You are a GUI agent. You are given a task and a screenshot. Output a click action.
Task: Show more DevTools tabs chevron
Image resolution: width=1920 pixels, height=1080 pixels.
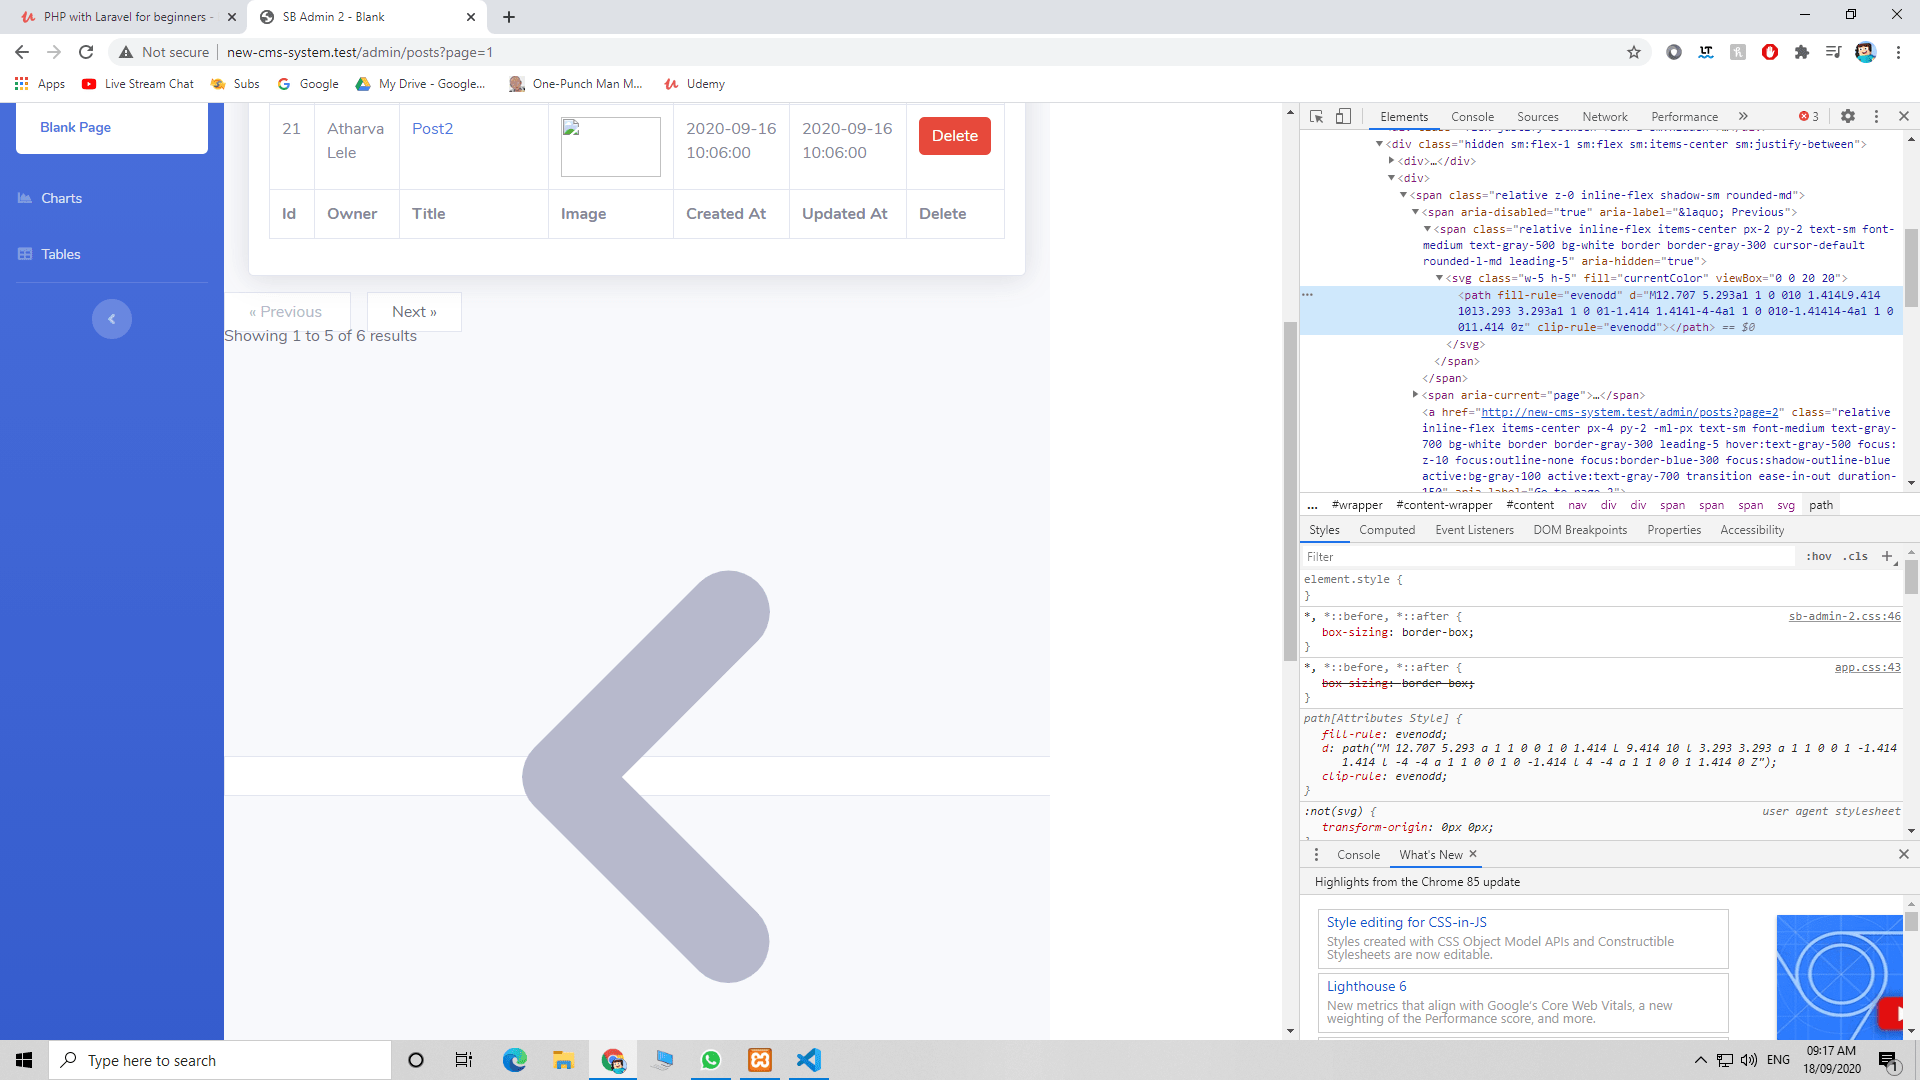pos(1743,116)
